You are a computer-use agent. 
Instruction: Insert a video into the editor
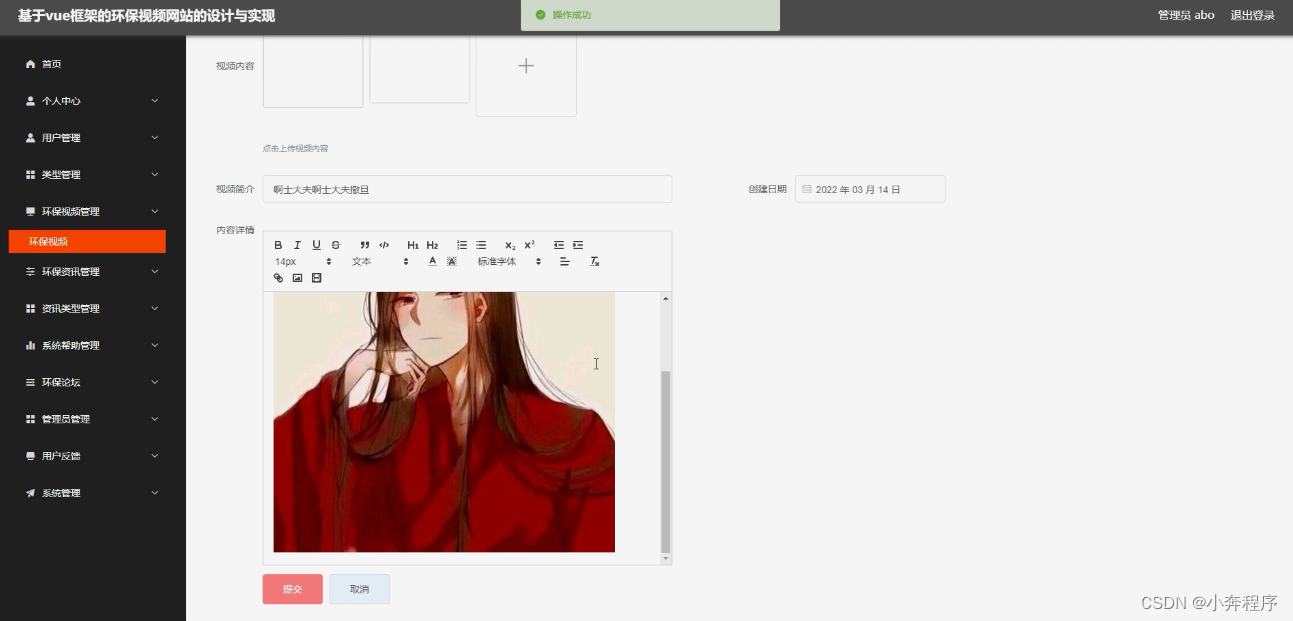(x=317, y=278)
